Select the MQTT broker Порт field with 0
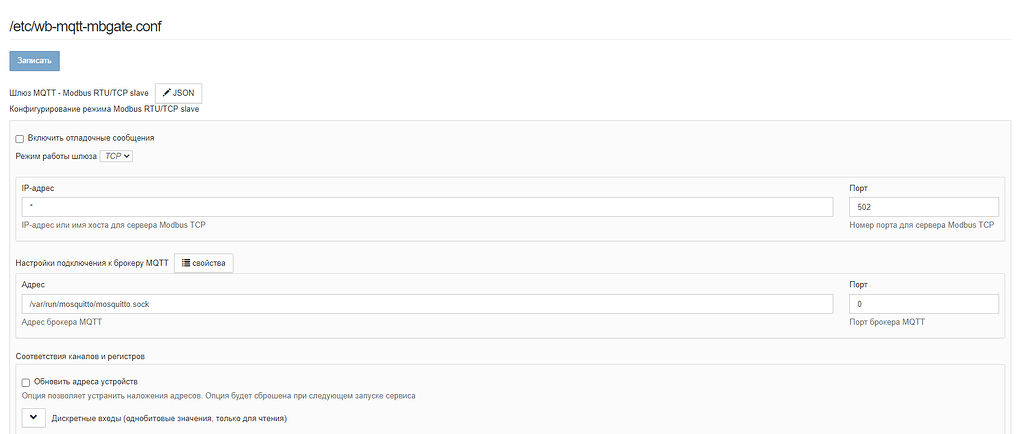 coord(922,304)
